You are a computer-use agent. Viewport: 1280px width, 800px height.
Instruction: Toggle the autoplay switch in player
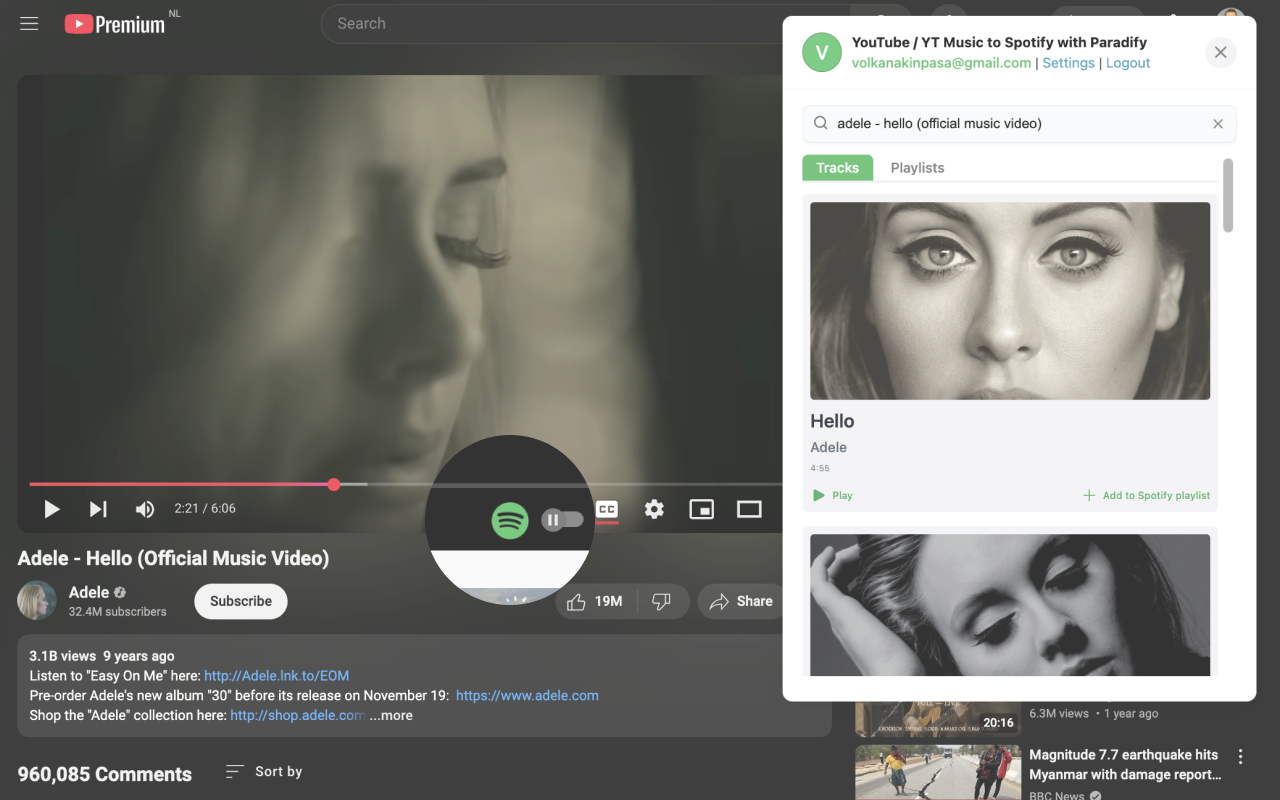(x=562, y=520)
